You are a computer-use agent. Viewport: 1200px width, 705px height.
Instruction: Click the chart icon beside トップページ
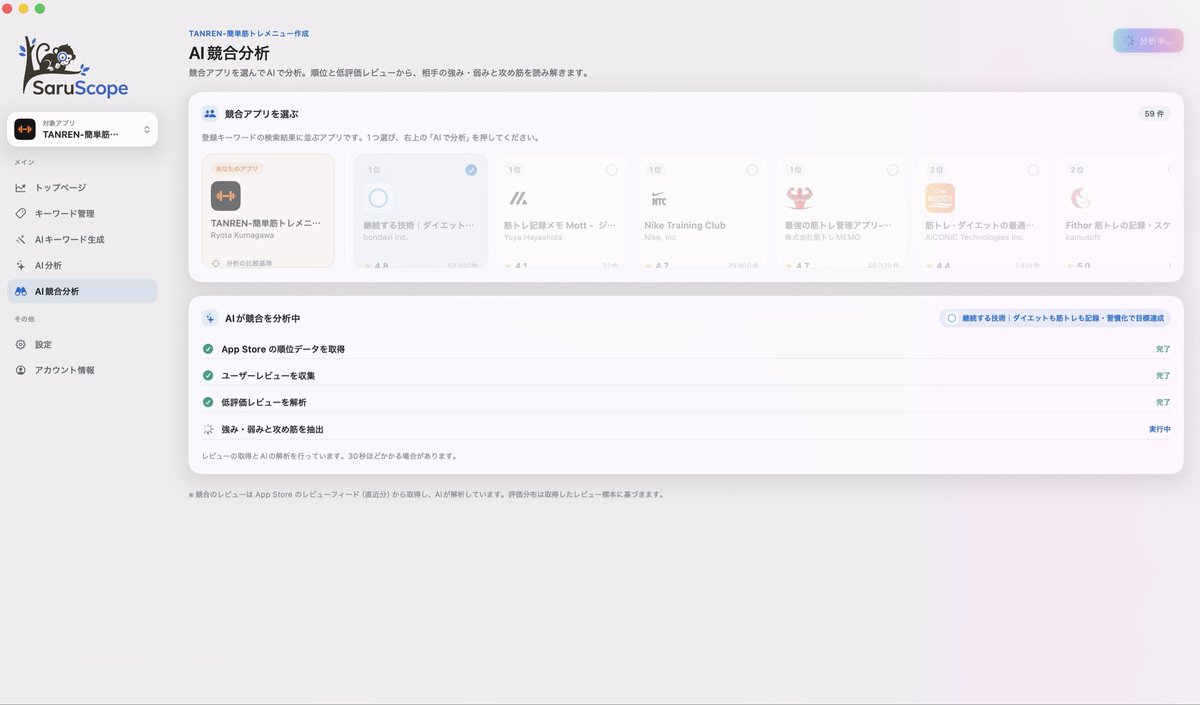click(21, 187)
